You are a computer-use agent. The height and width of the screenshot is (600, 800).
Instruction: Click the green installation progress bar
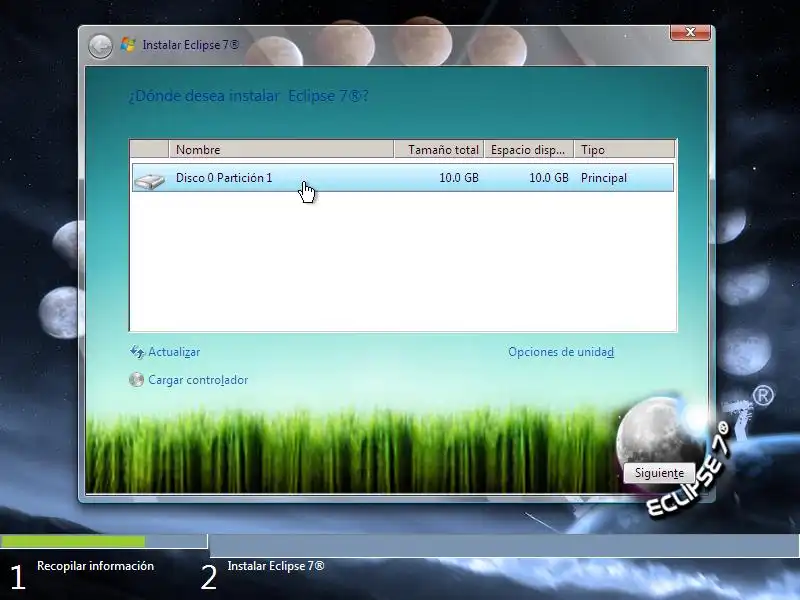pyautogui.click(x=73, y=541)
